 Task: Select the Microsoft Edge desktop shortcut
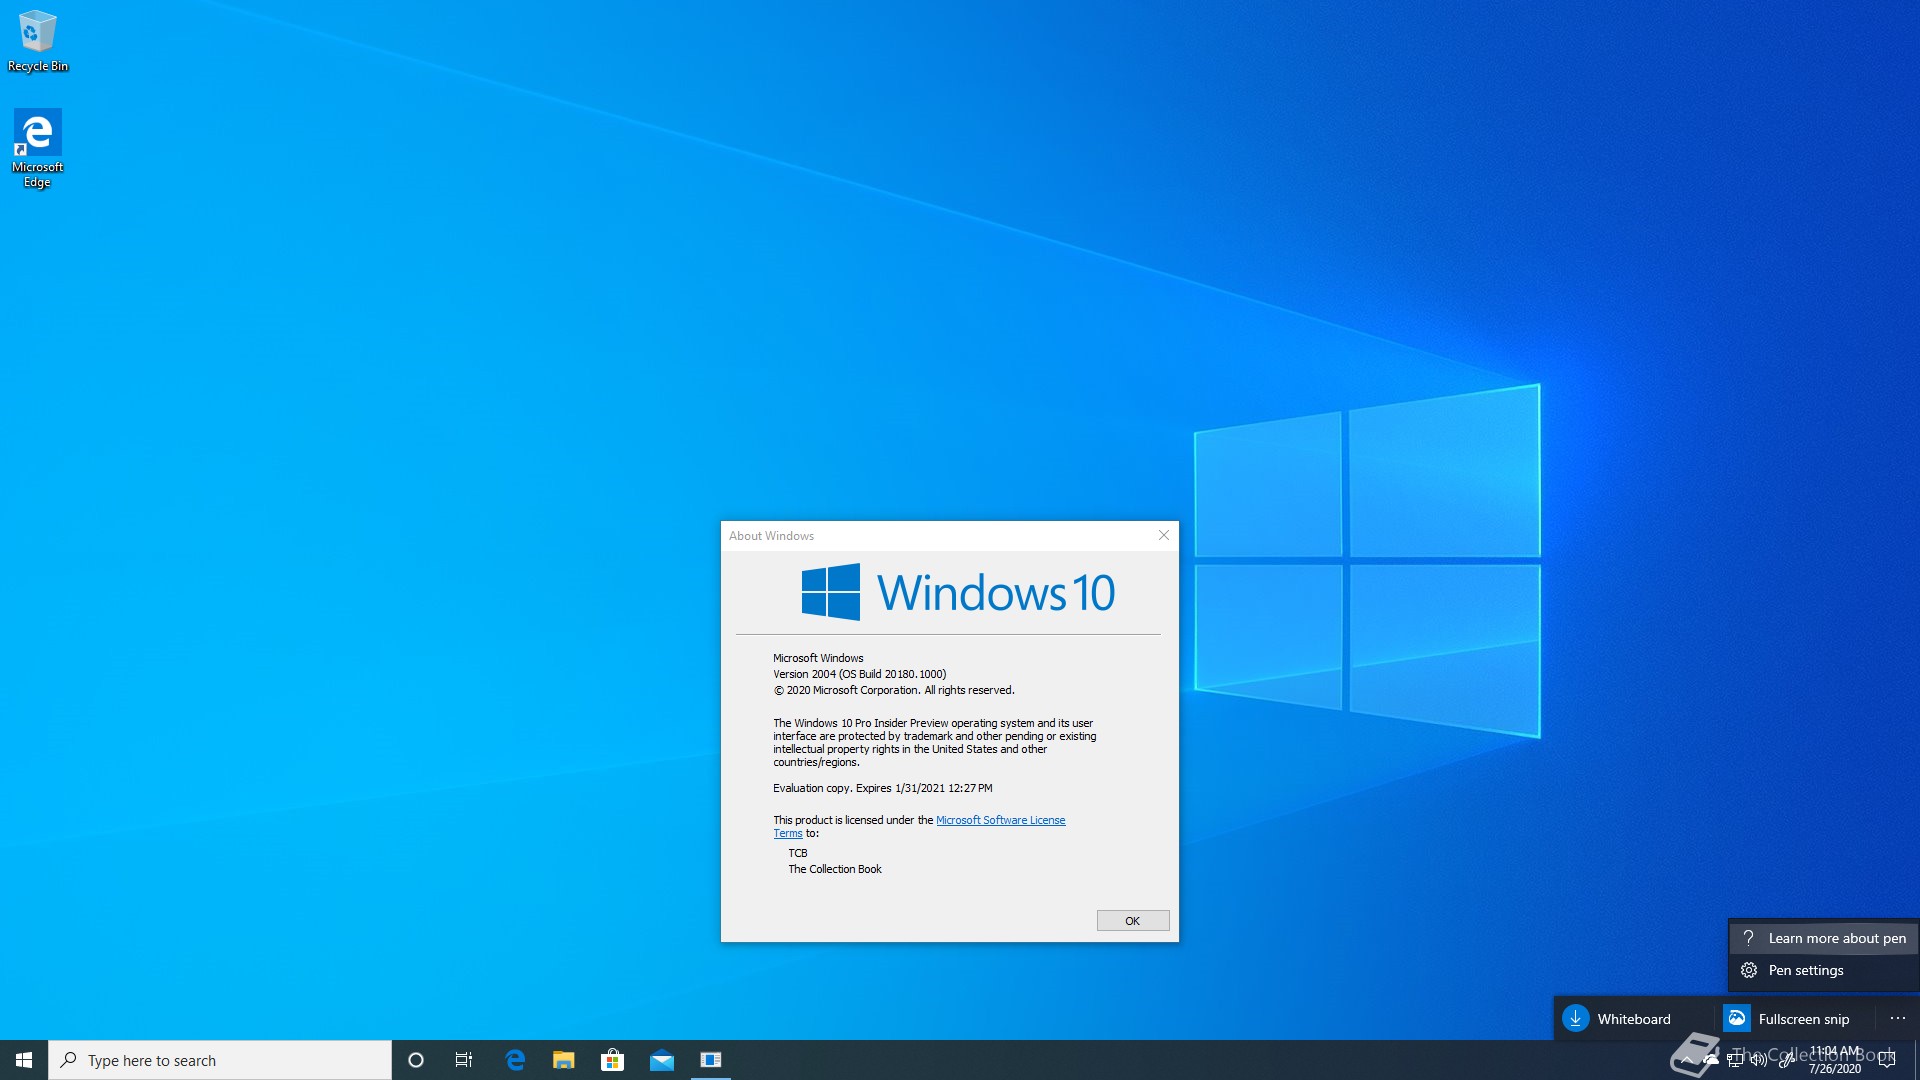(x=37, y=148)
